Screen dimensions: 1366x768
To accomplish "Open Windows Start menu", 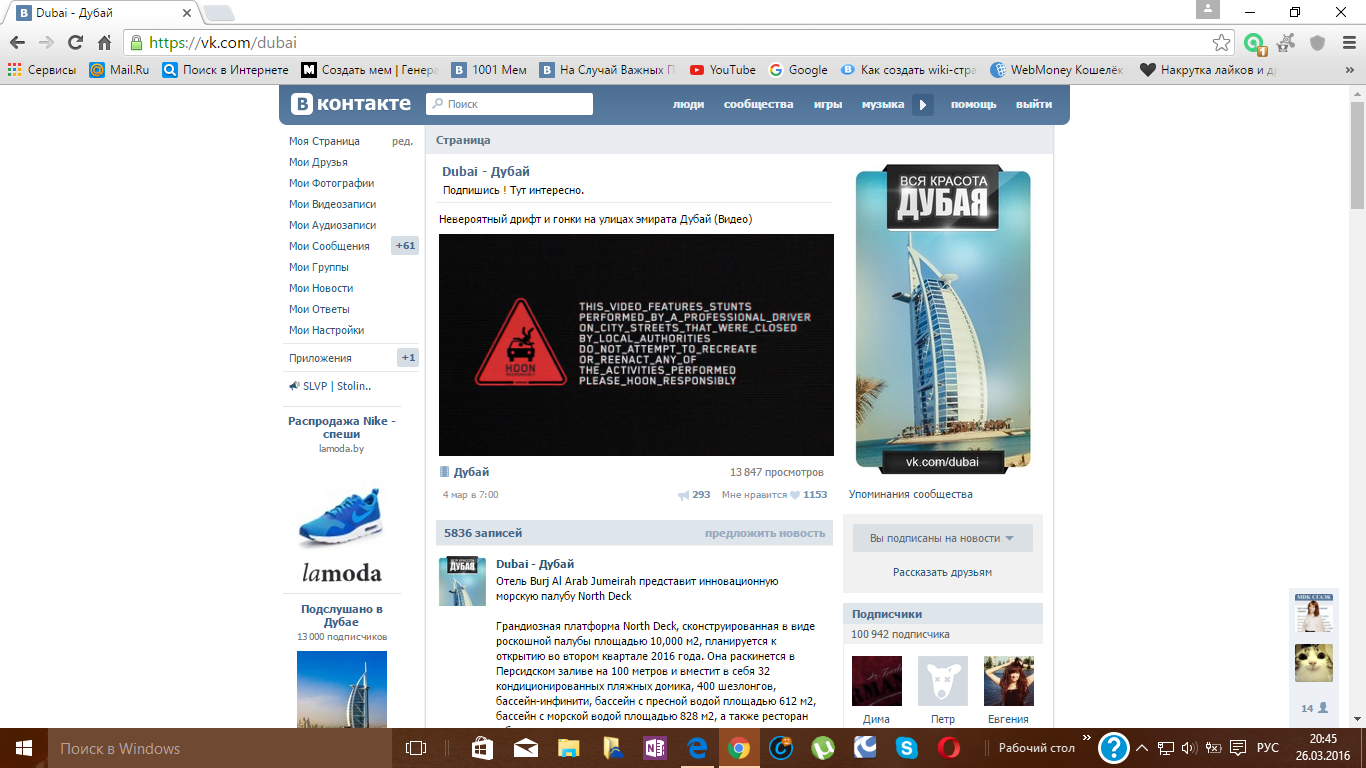I will pos(23,748).
